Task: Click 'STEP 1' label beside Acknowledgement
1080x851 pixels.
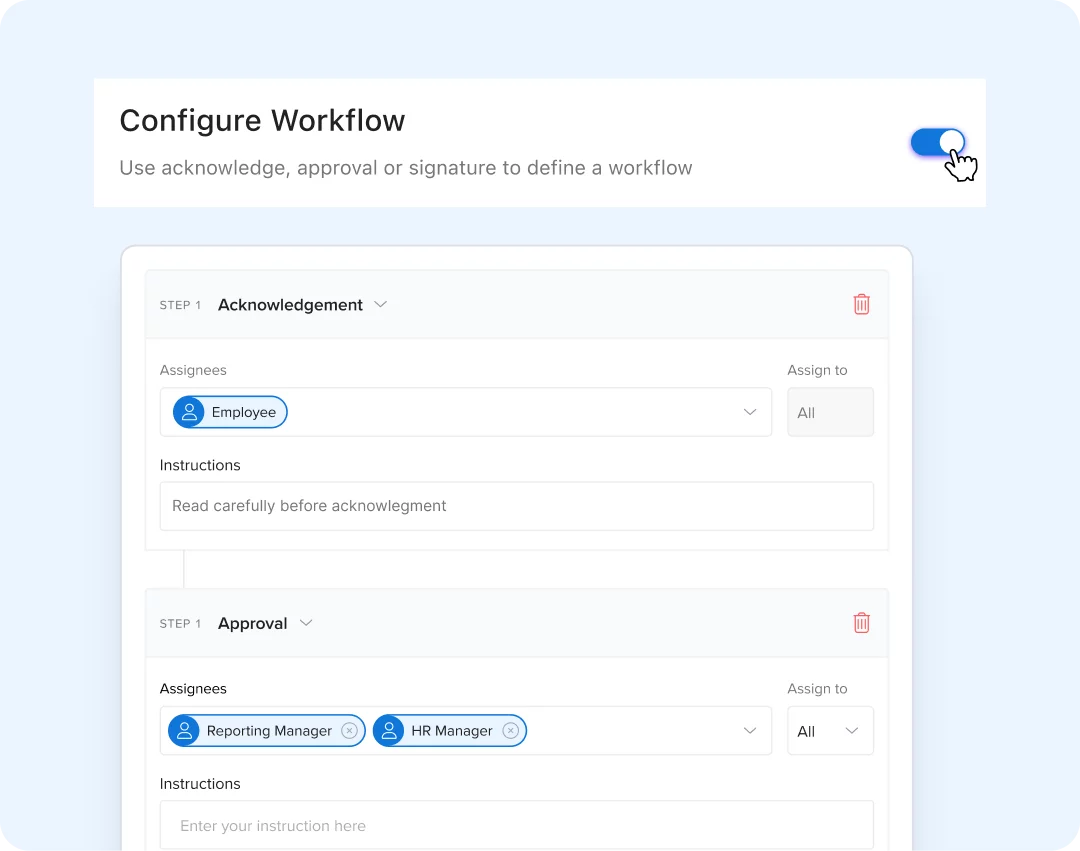Action: click(180, 305)
